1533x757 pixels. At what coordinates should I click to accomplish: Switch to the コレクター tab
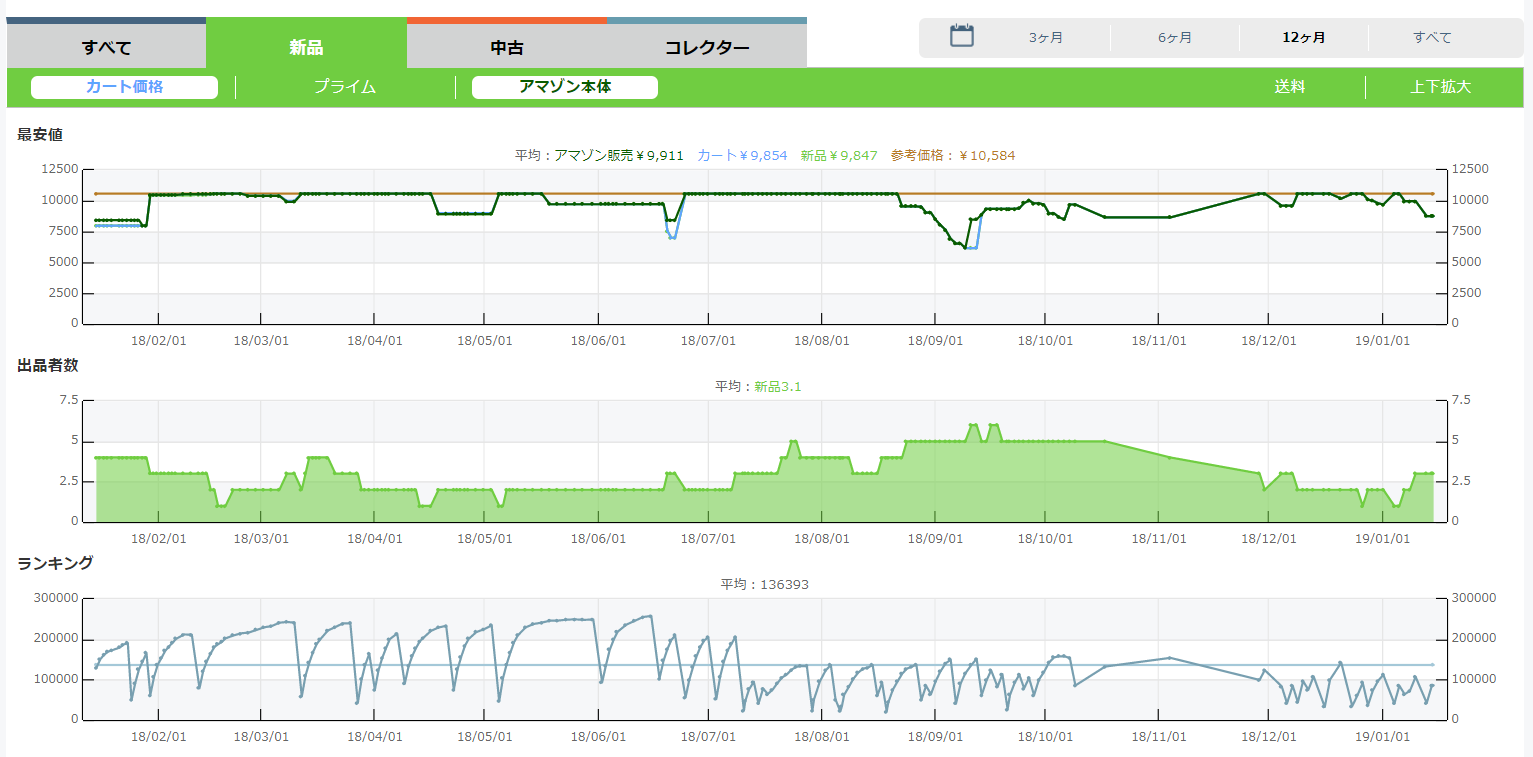707,47
